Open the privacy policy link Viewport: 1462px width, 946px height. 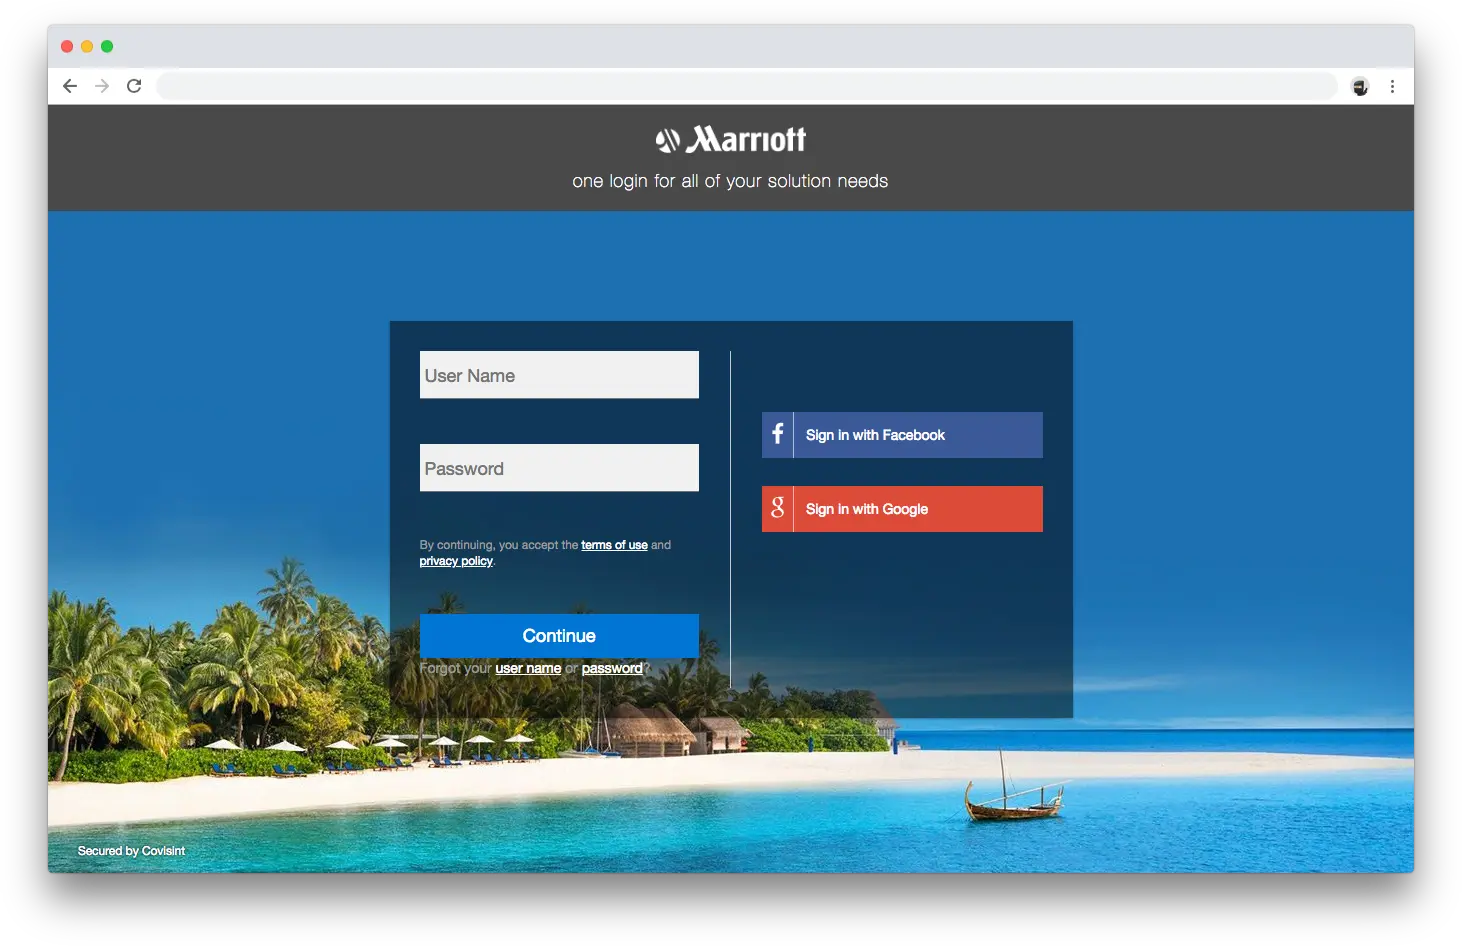(455, 561)
